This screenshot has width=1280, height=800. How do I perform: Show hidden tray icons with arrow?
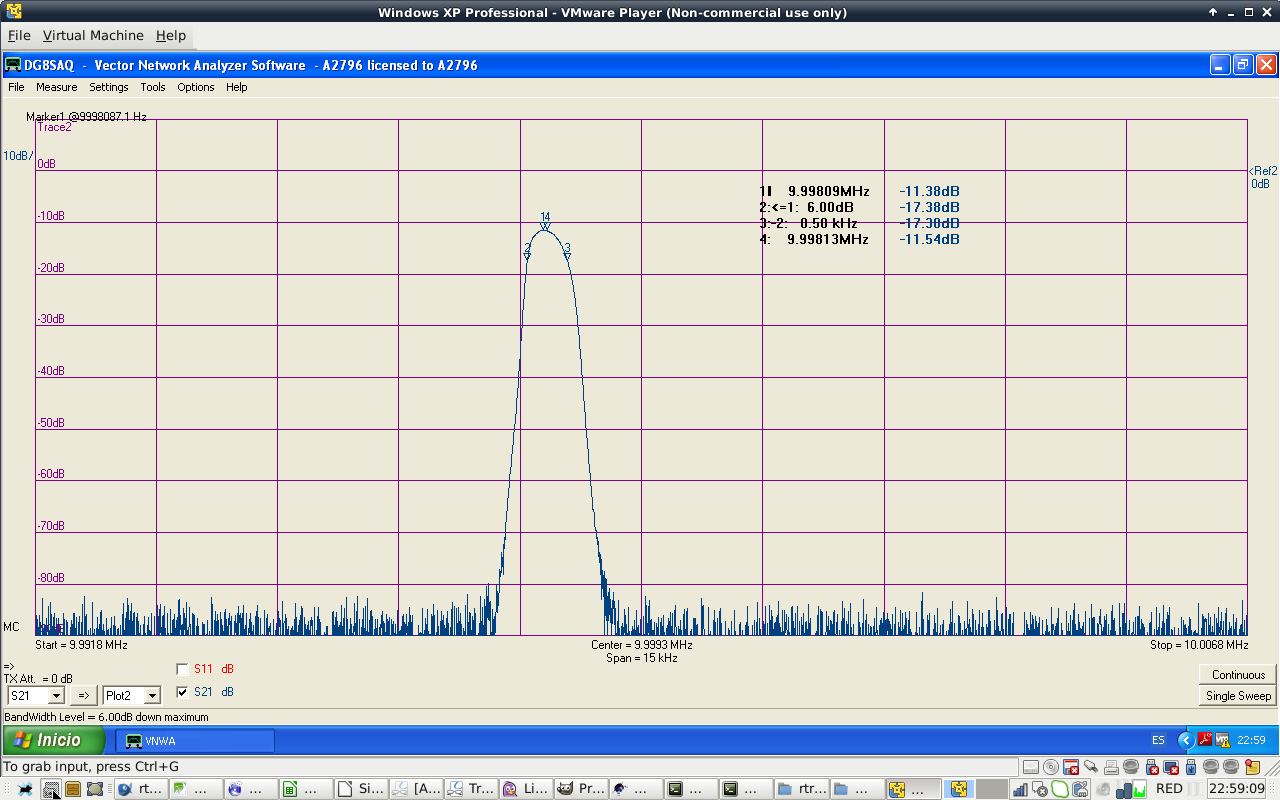[1186, 740]
